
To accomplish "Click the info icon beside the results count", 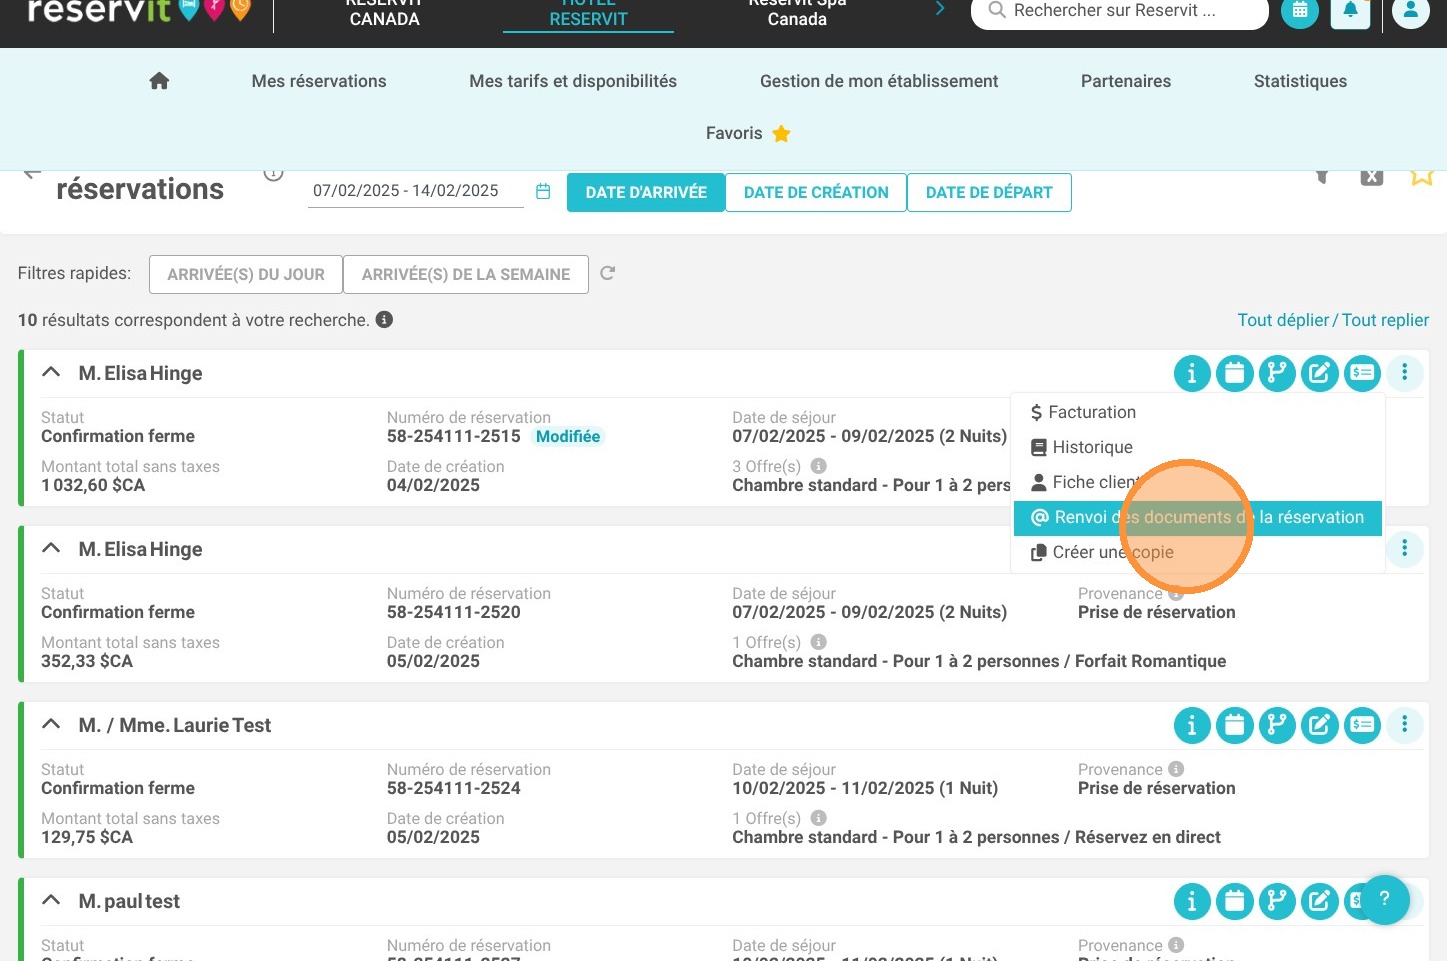I will pyautogui.click(x=384, y=320).
